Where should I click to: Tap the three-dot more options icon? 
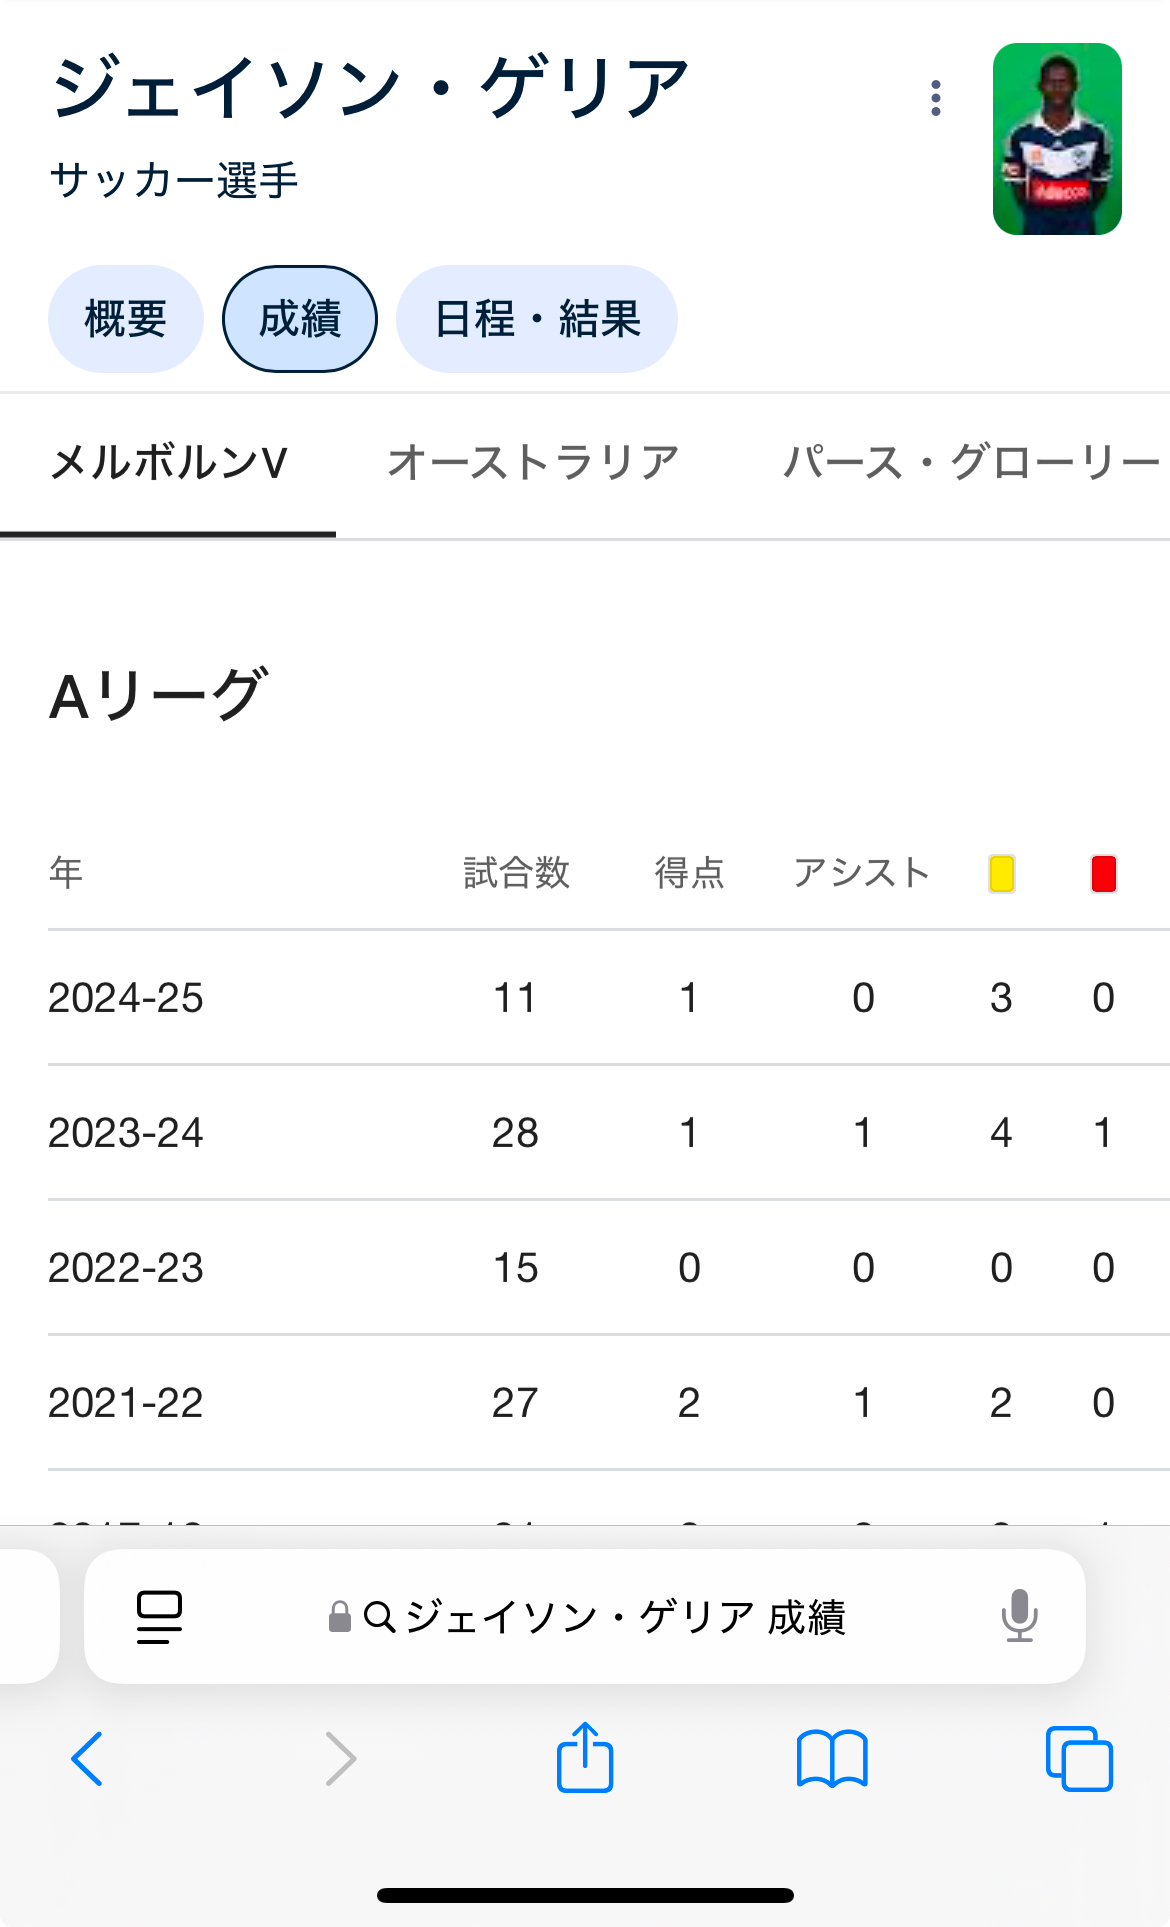(935, 98)
